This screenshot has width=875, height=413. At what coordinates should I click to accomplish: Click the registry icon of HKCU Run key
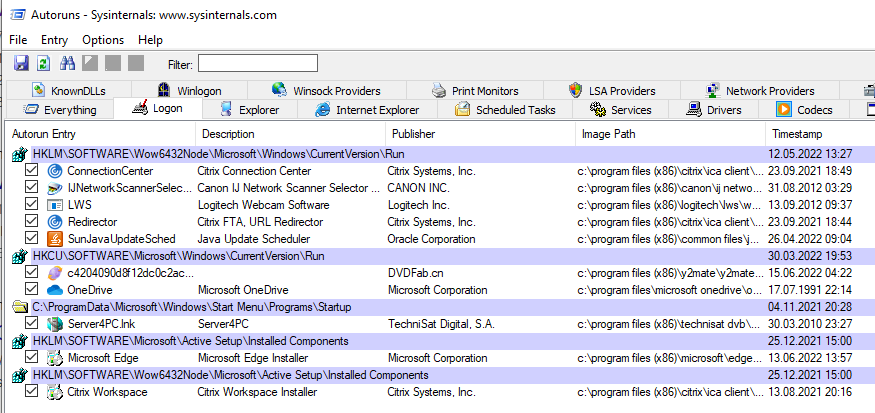pos(20,256)
